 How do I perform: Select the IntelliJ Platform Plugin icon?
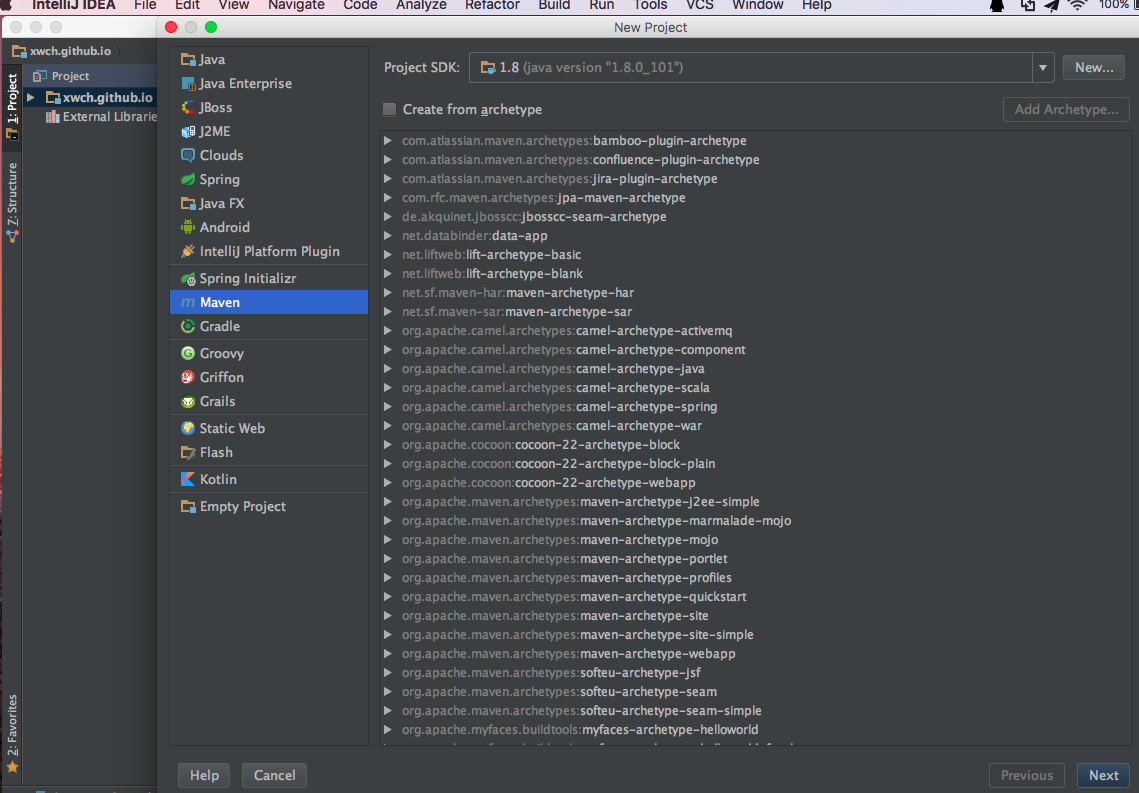[188, 251]
